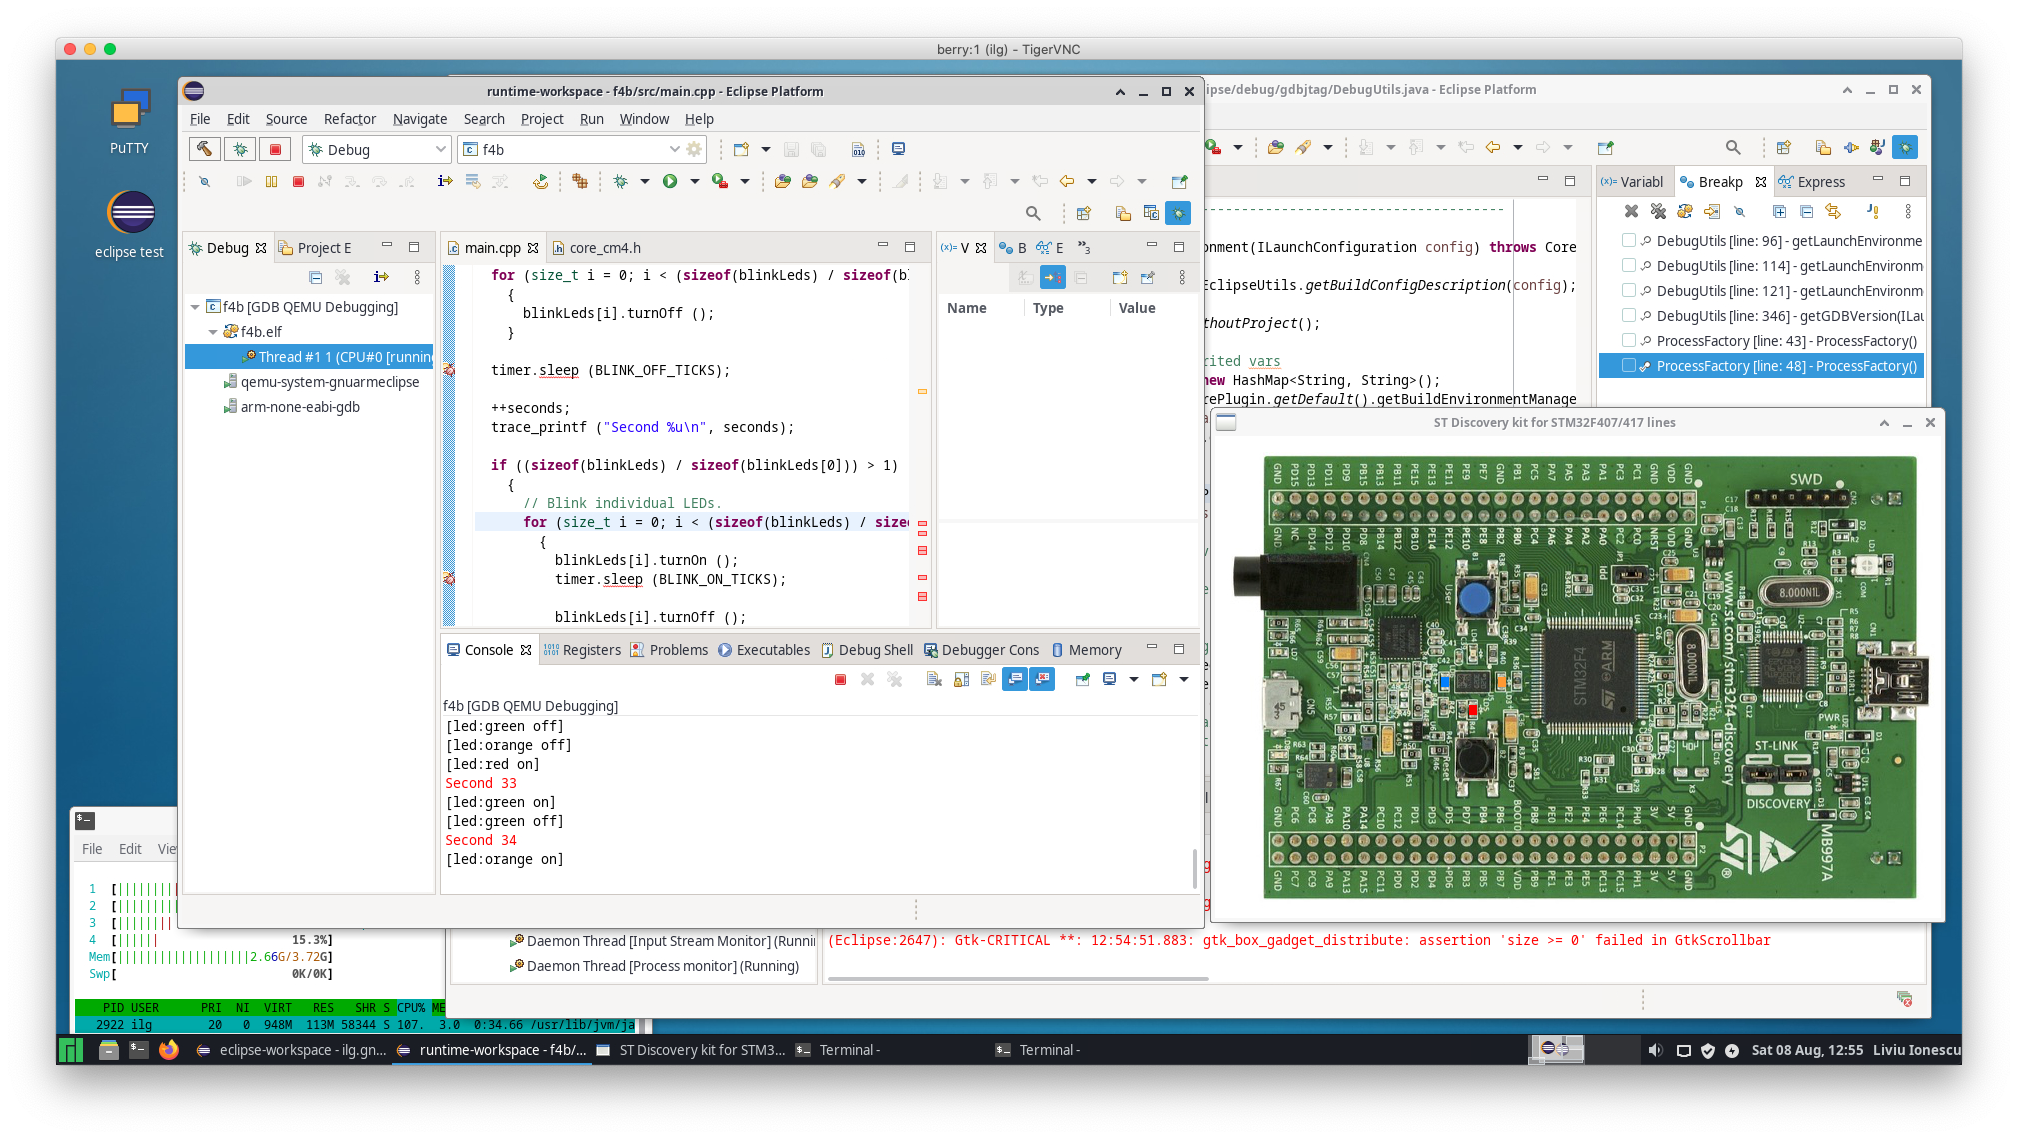
Task: Toggle instruction stepping mode icon
Action: tap(445, 181)
